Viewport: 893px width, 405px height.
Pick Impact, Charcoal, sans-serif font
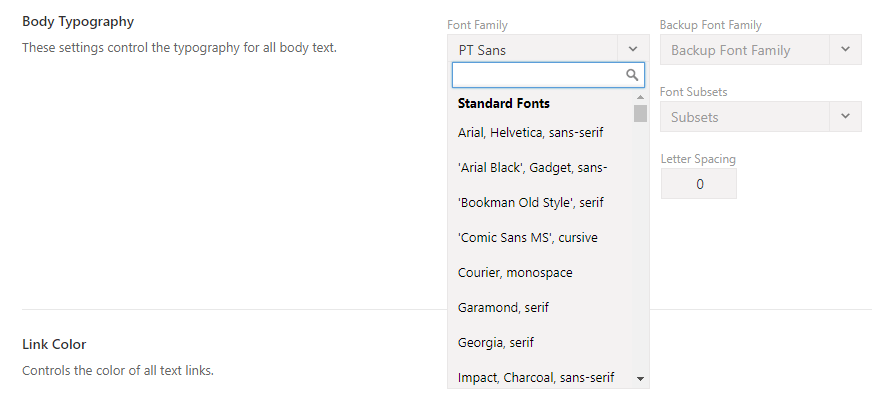pos(536,377)
